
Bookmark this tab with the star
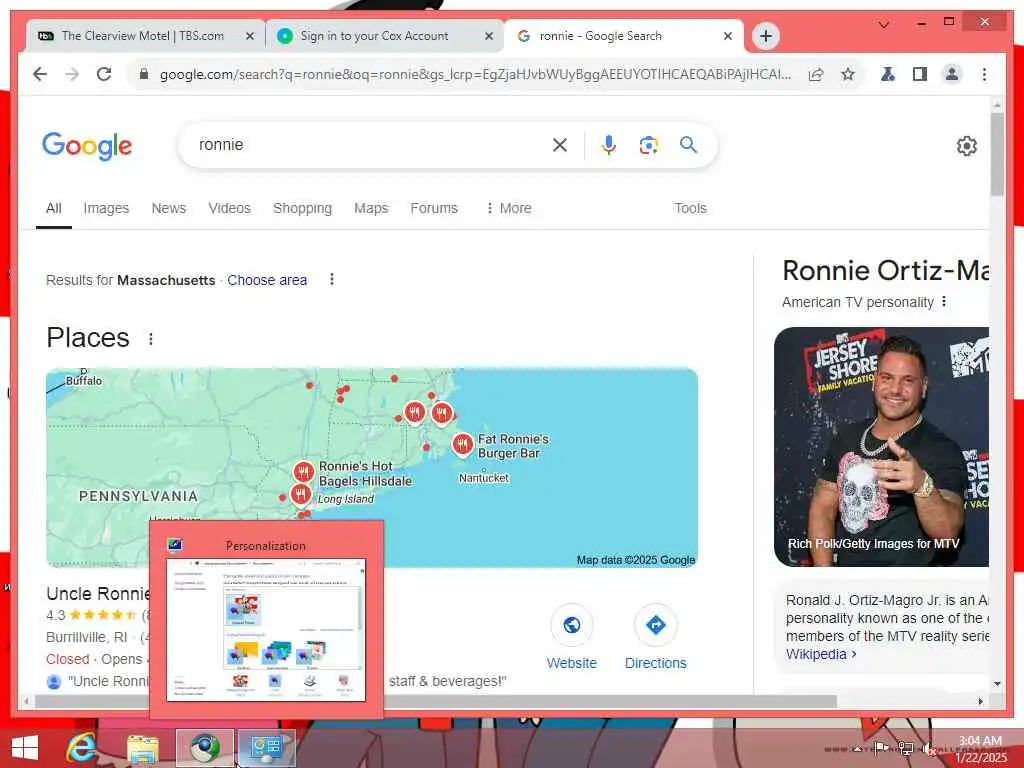(x=848, y=74)
